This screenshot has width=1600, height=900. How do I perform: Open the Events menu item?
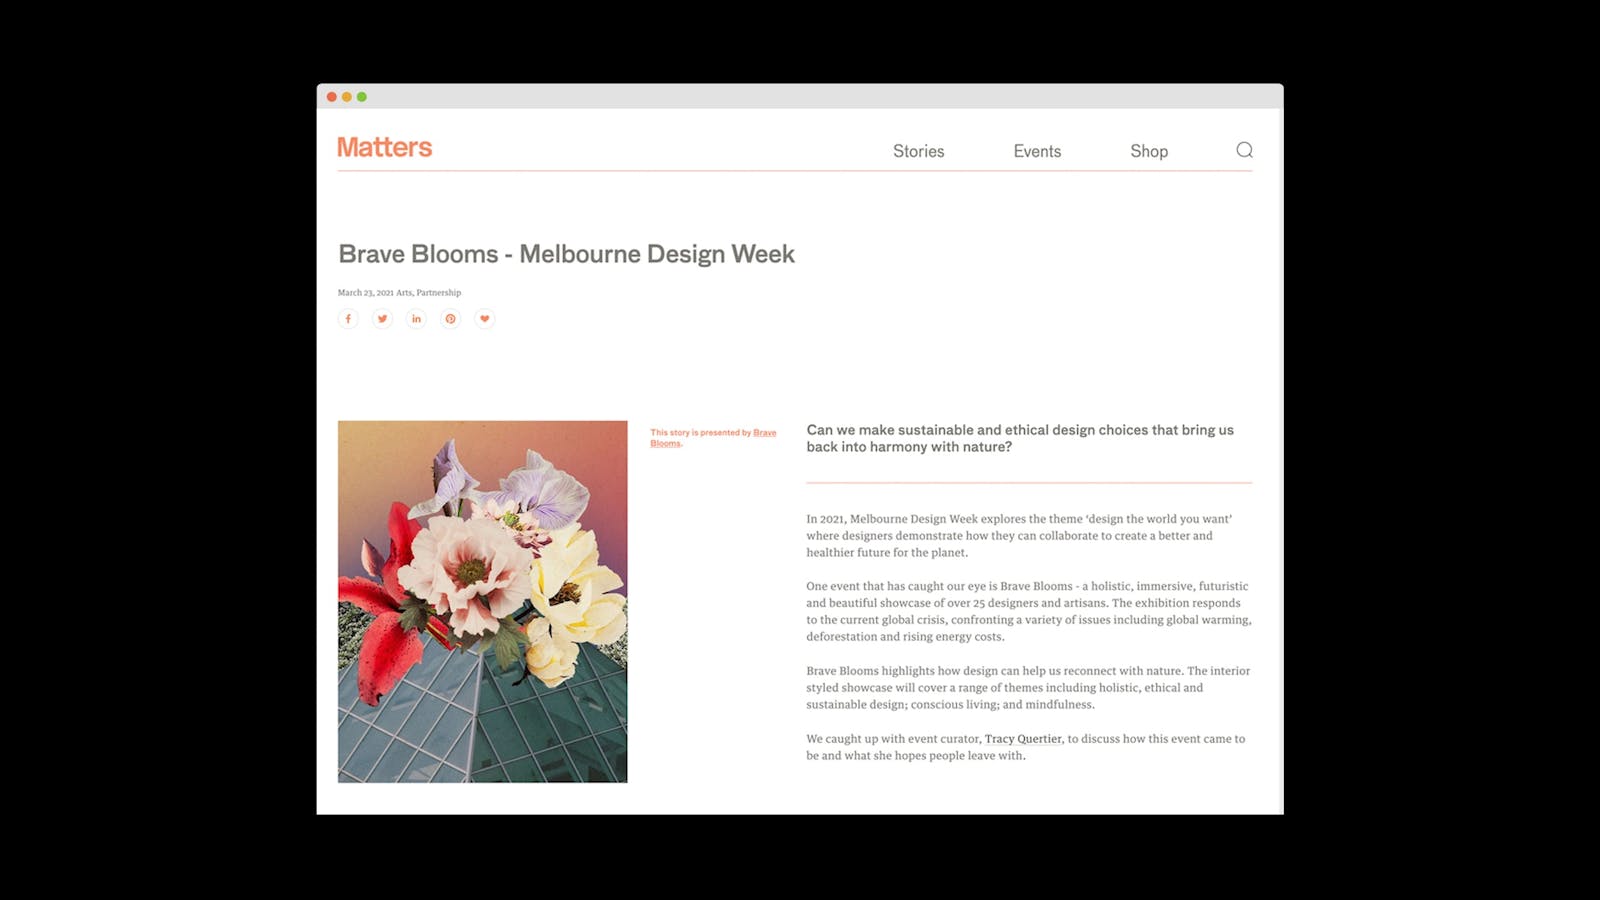[x=1037, y=151]
